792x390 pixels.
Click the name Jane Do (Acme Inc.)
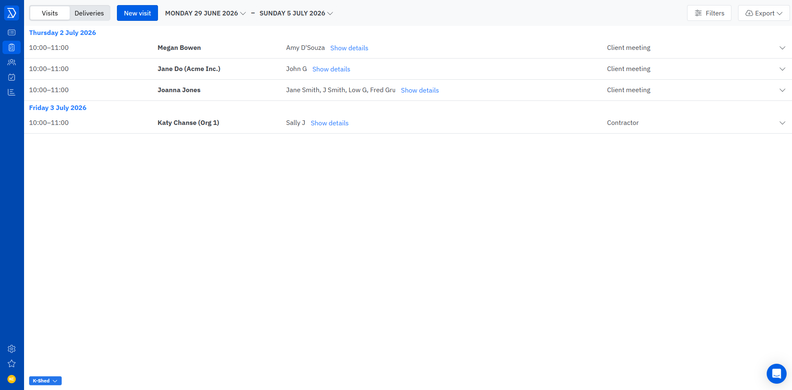pos(189,69)
